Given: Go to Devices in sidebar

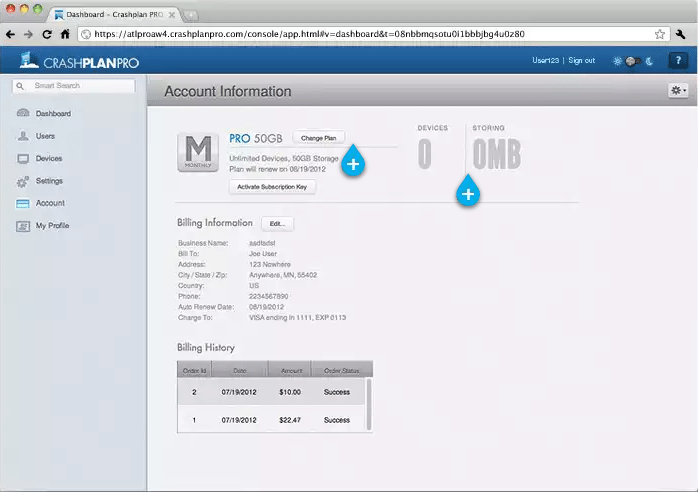Looking at the screenshot, I should (x=49, y=159).
